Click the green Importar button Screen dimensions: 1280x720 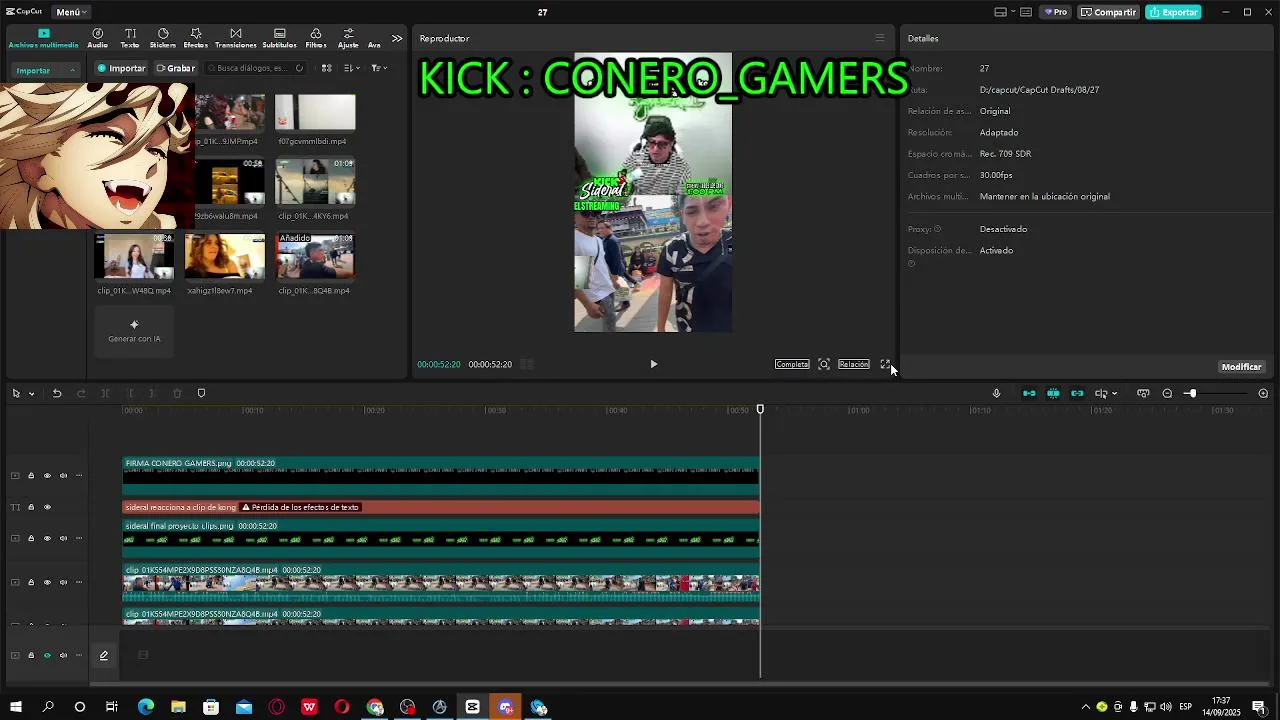(x=121, y=68)
